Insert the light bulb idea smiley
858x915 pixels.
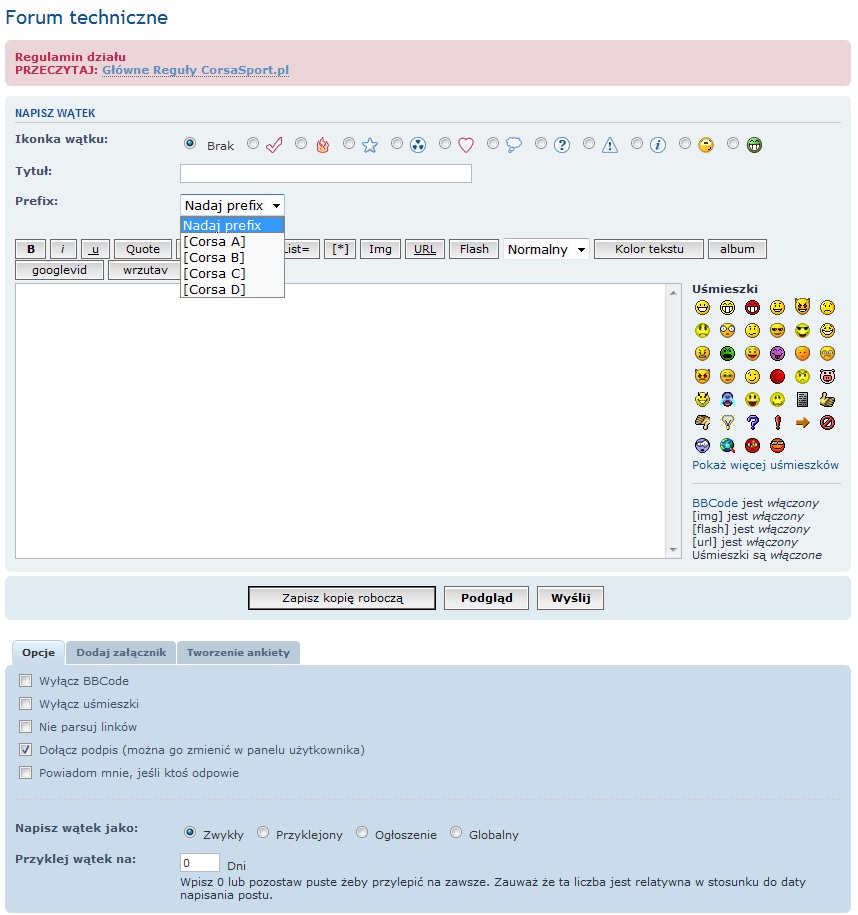[x=727, y=422]
